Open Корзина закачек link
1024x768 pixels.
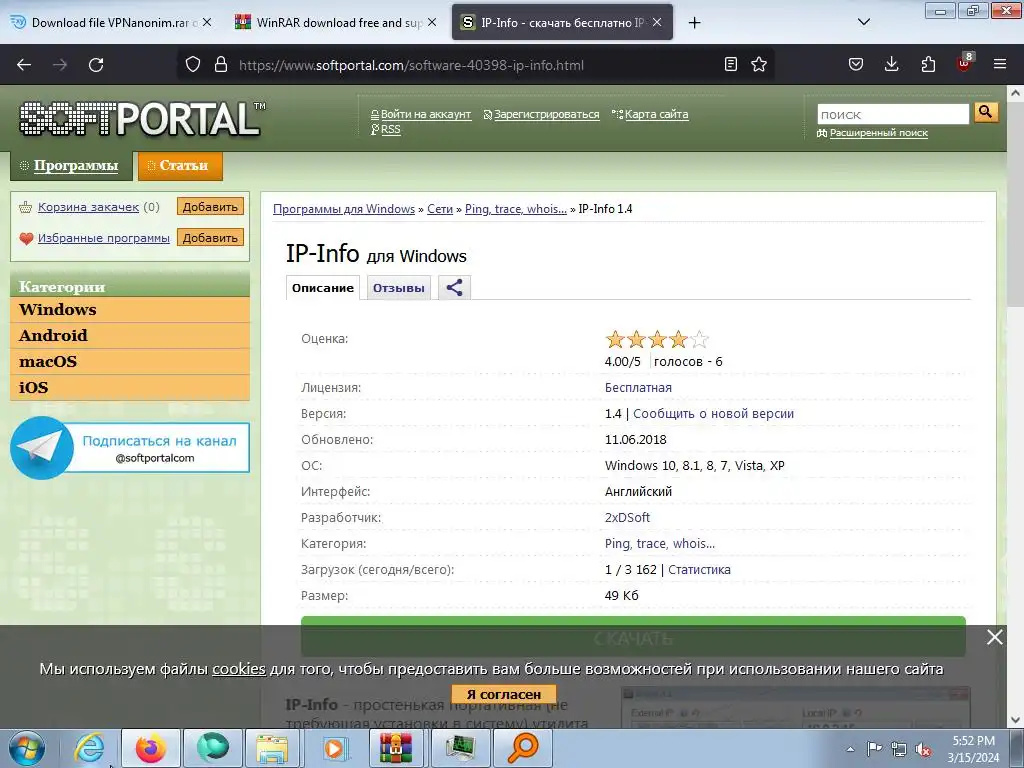point(88,207)
